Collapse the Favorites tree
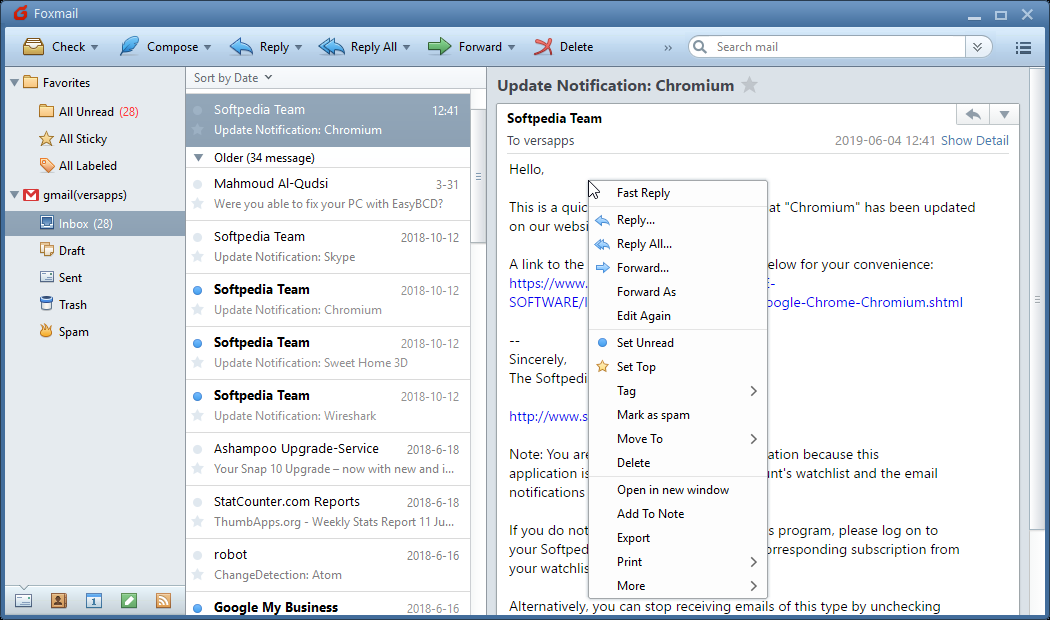The height and width of the screenshot is (620, 1050). click(x=14, y=82)
